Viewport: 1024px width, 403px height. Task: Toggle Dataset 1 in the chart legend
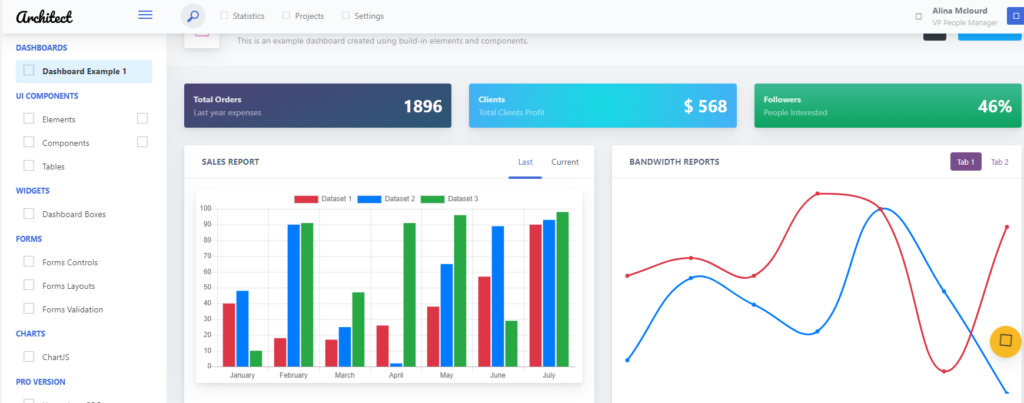(x=322, y=199)
